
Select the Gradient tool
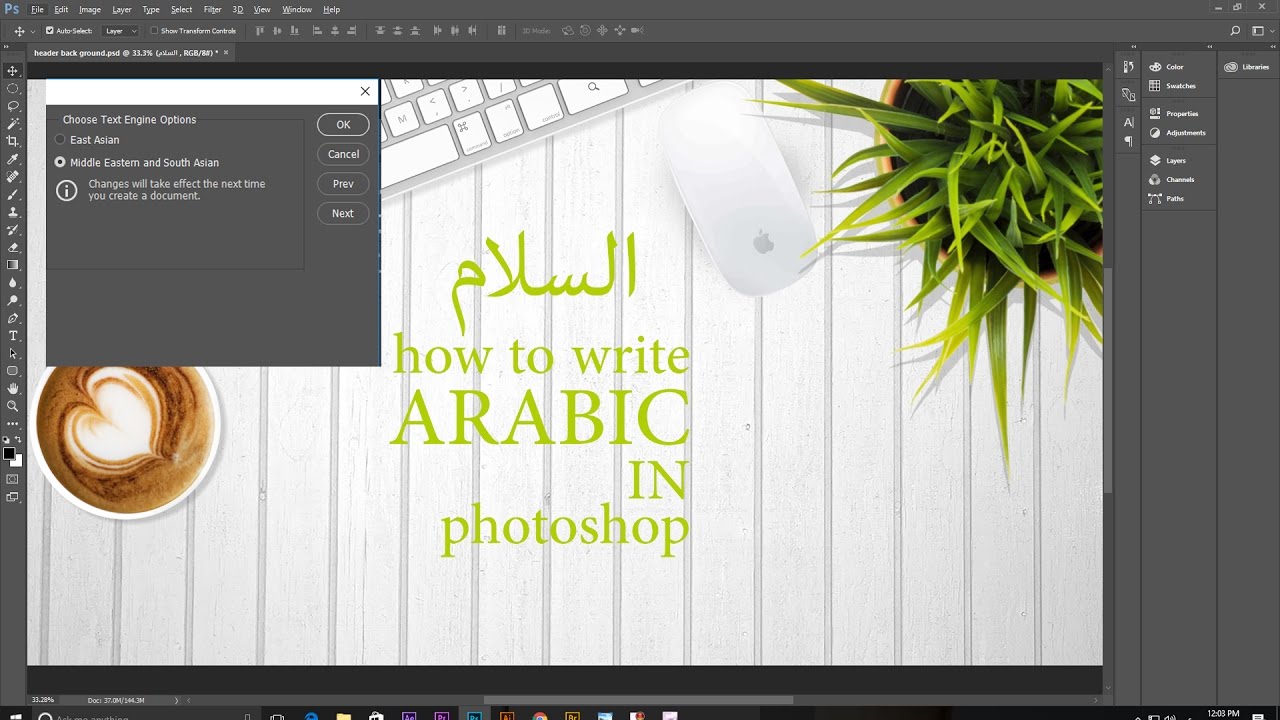pos(13,265)
